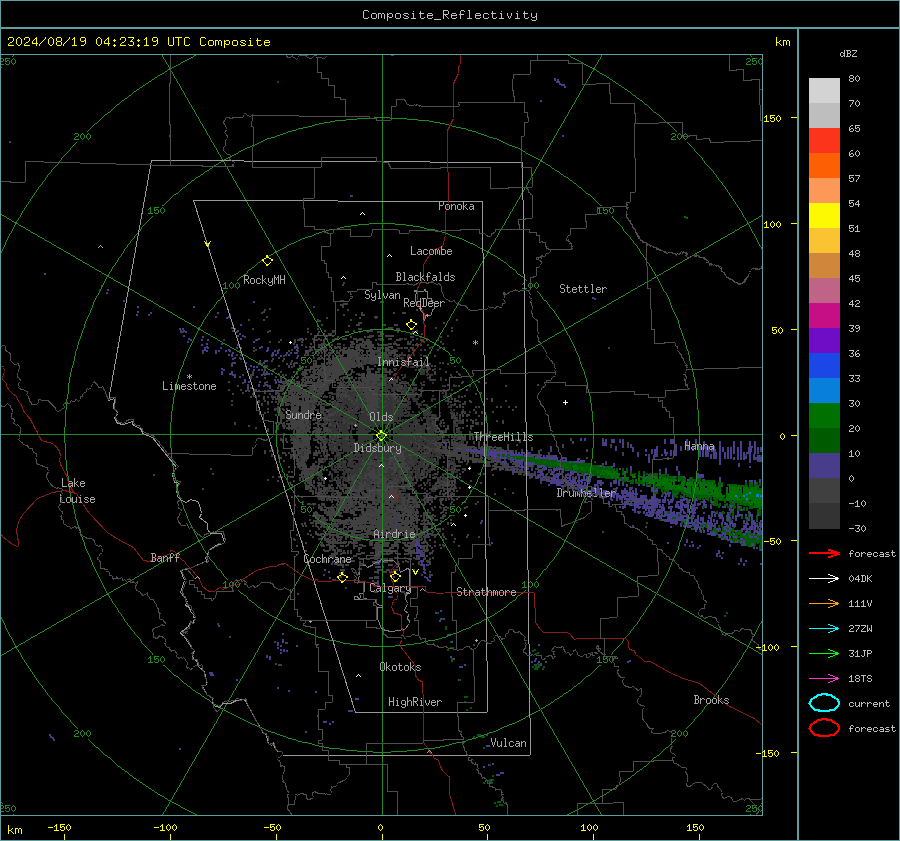Click the Stettler city label
The height and width of the screenshot is (841, 900).
(x=583, y=289)
